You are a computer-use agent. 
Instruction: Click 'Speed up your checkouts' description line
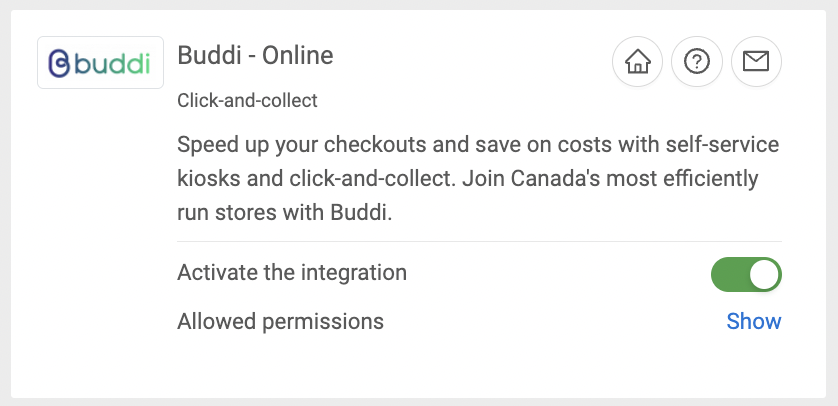477,145
